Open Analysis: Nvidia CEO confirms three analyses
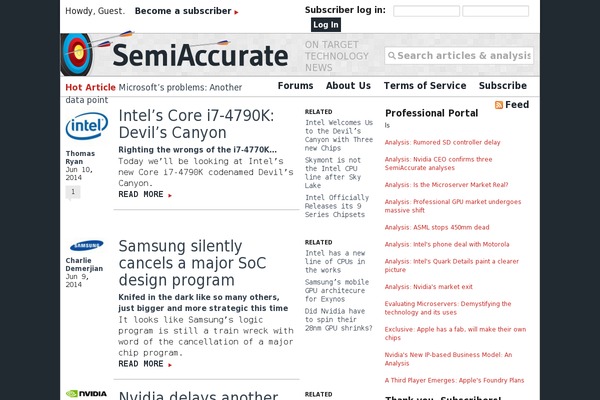Image resolution: width=600 pixels, height=400 pixels. pos(439,163)
